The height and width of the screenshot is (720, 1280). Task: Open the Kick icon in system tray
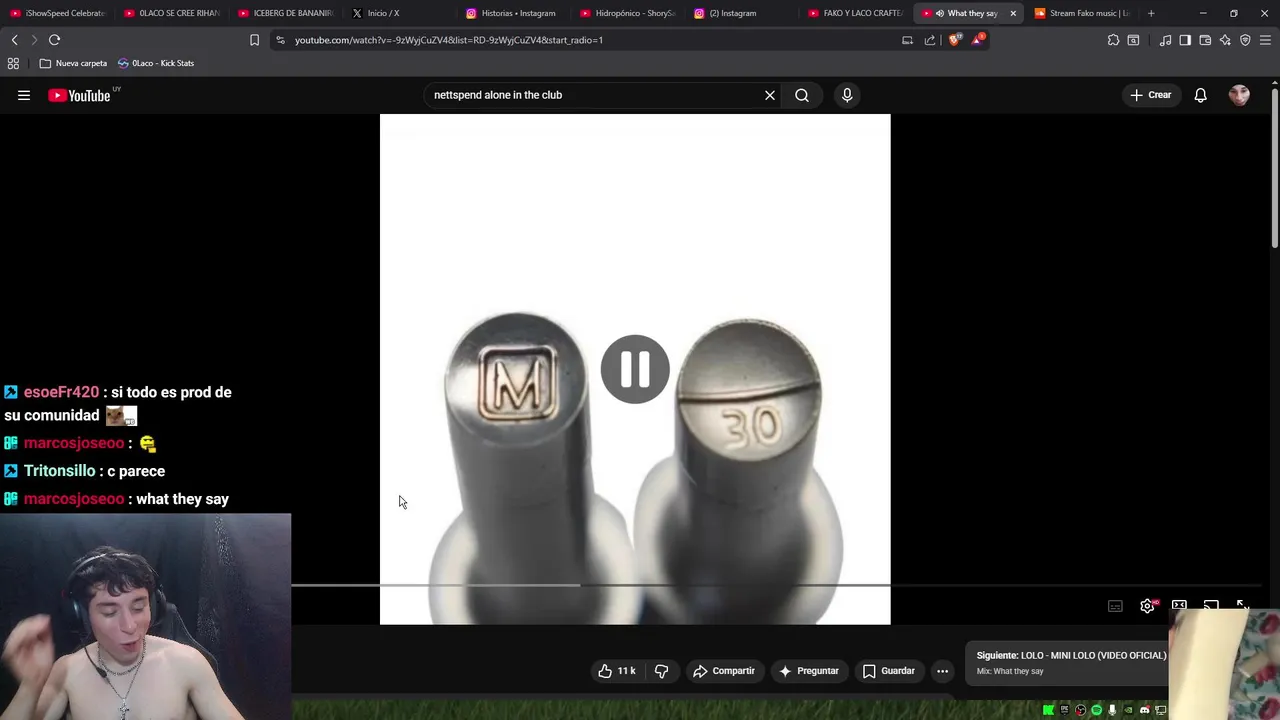(1048, 710)
